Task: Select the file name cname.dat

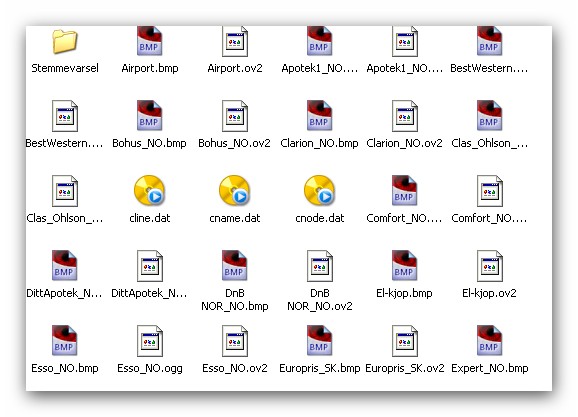Action: (x=235, y=218)
